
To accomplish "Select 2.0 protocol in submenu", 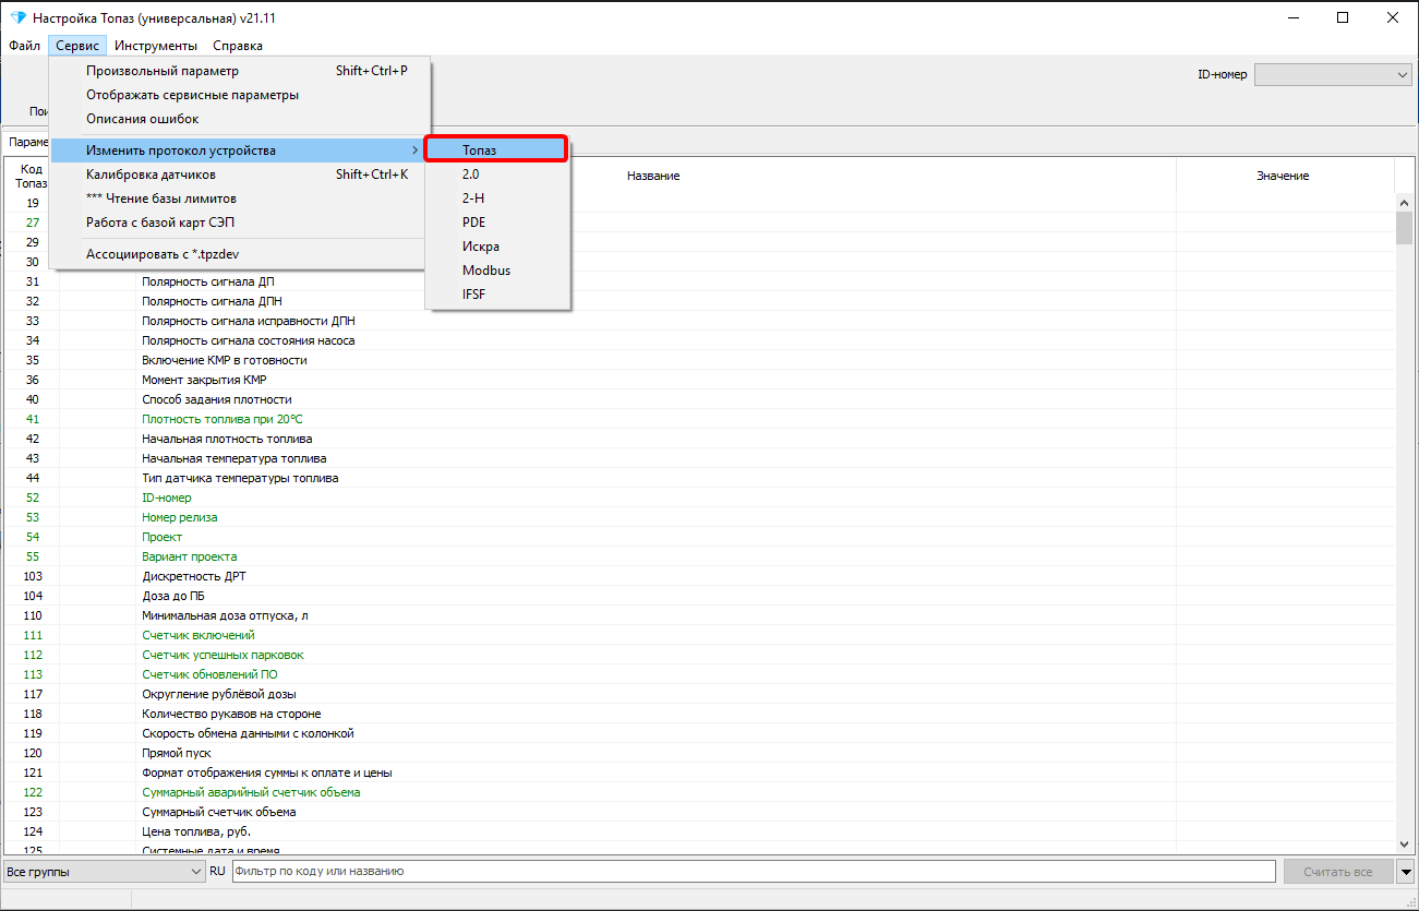I will 497,174.
